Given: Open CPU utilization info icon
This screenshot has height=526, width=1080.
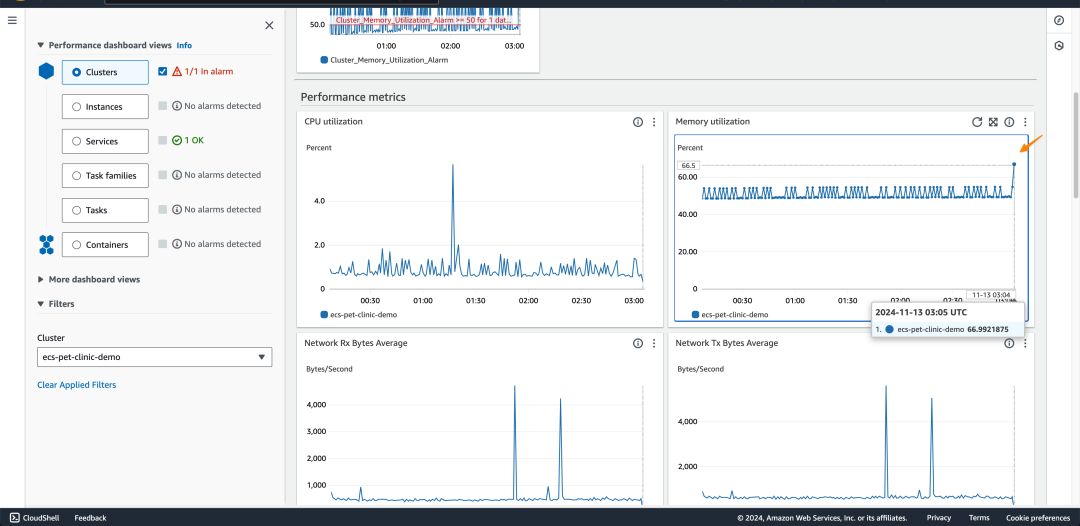Looking at the screenshot, I should pyautogui.click(x=638, y=122).
